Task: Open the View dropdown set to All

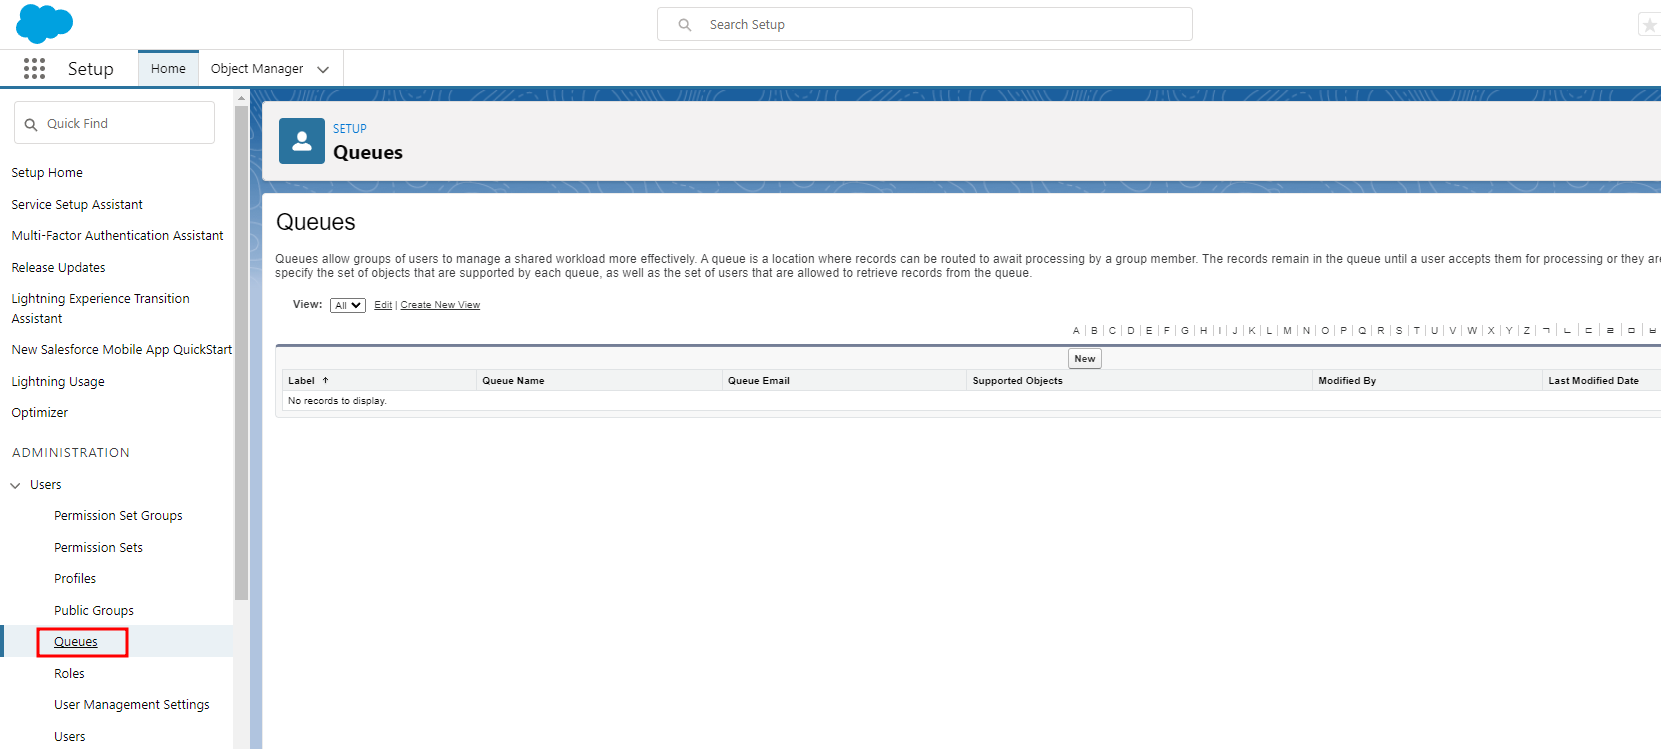Action: [x=348, y=305]
